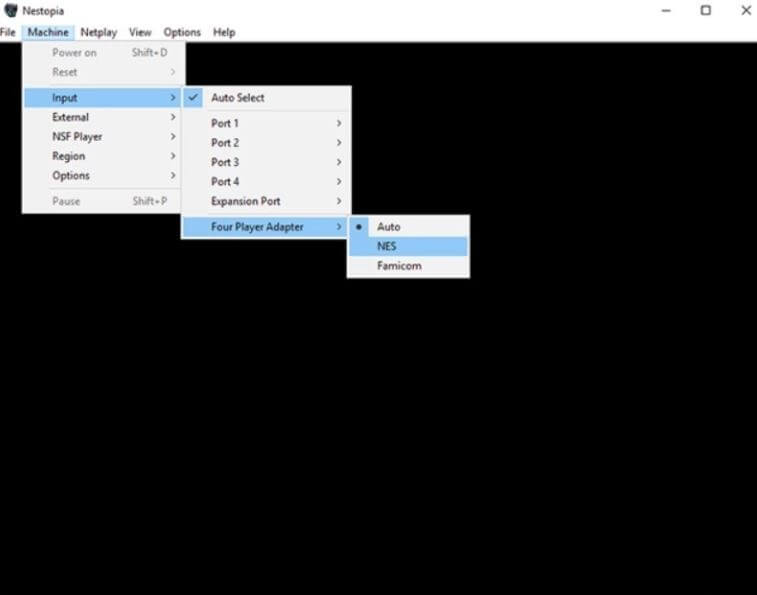Click the Nestopia app icon in title bar

coord(11,10)
